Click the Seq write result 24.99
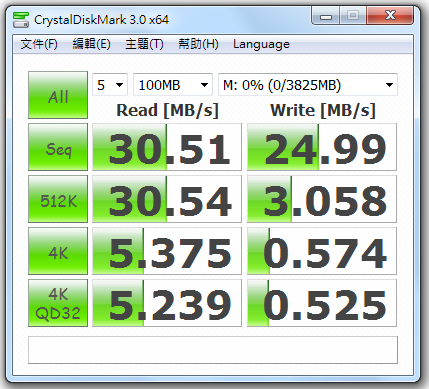The height and width of the screenshot is (389, 429). [x=322, y=147]
